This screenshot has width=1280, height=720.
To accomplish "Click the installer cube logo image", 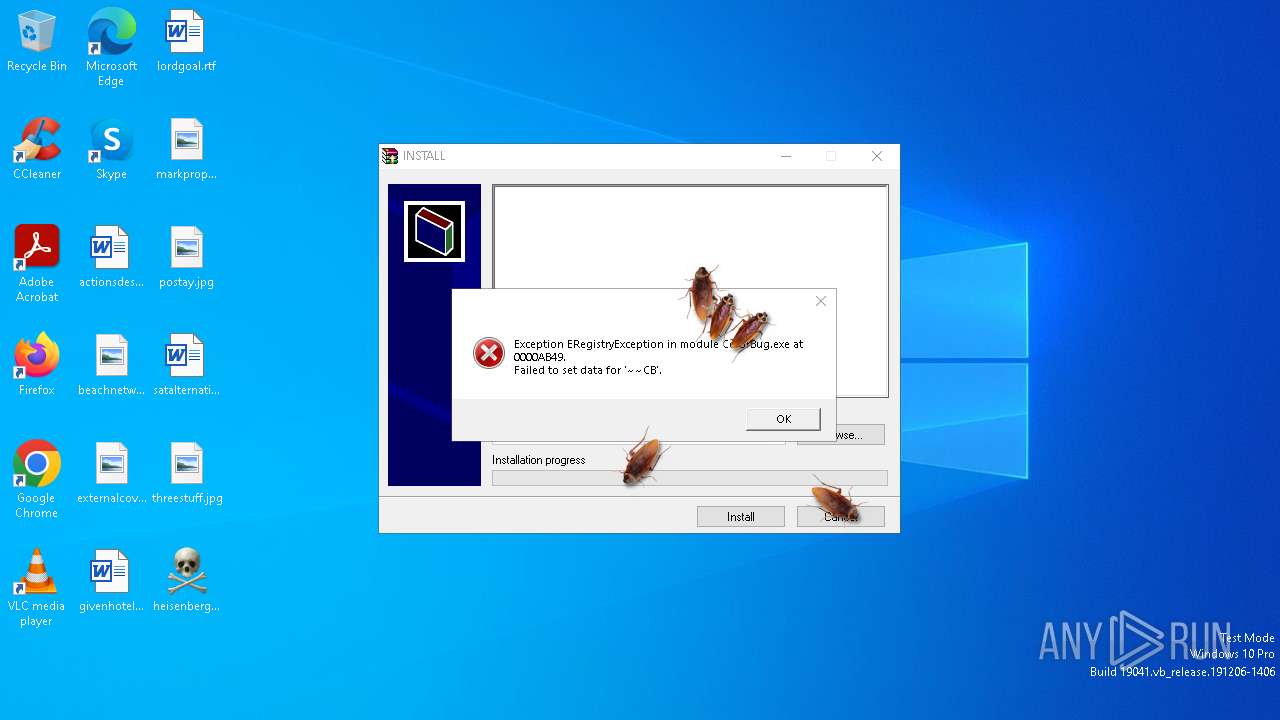I will pos(434,231).
